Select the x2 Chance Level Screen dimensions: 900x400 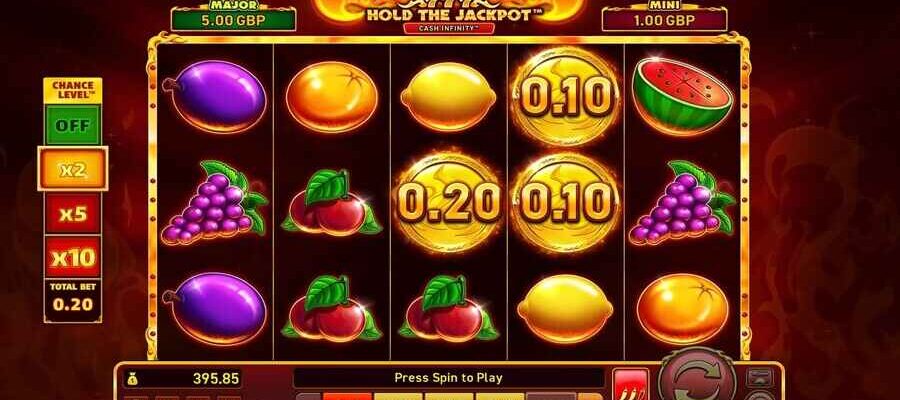click(73, 169)
